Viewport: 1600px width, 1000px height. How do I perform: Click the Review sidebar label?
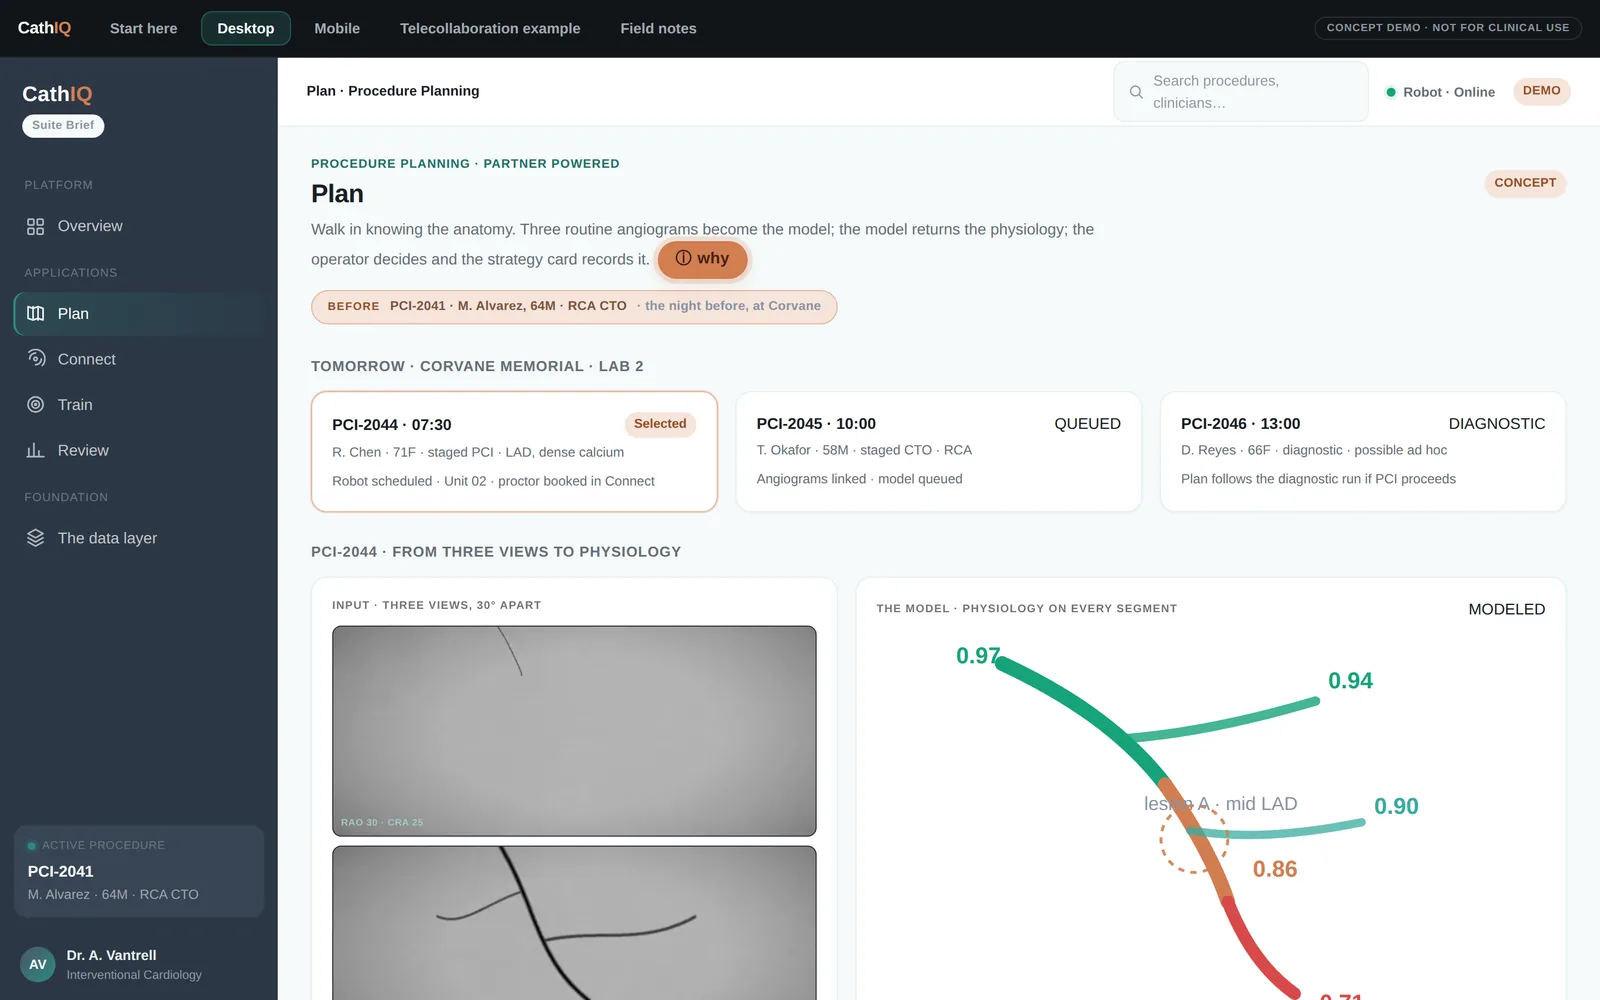(83, 451)
